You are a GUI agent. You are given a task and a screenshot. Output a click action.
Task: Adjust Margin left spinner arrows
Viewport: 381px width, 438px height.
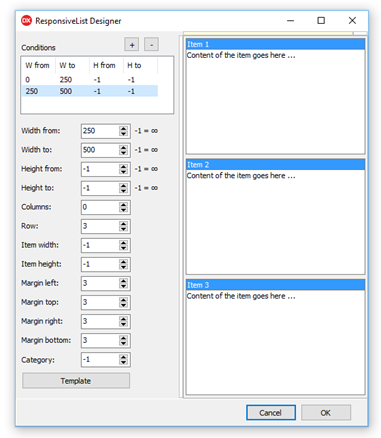click(124, 283)
